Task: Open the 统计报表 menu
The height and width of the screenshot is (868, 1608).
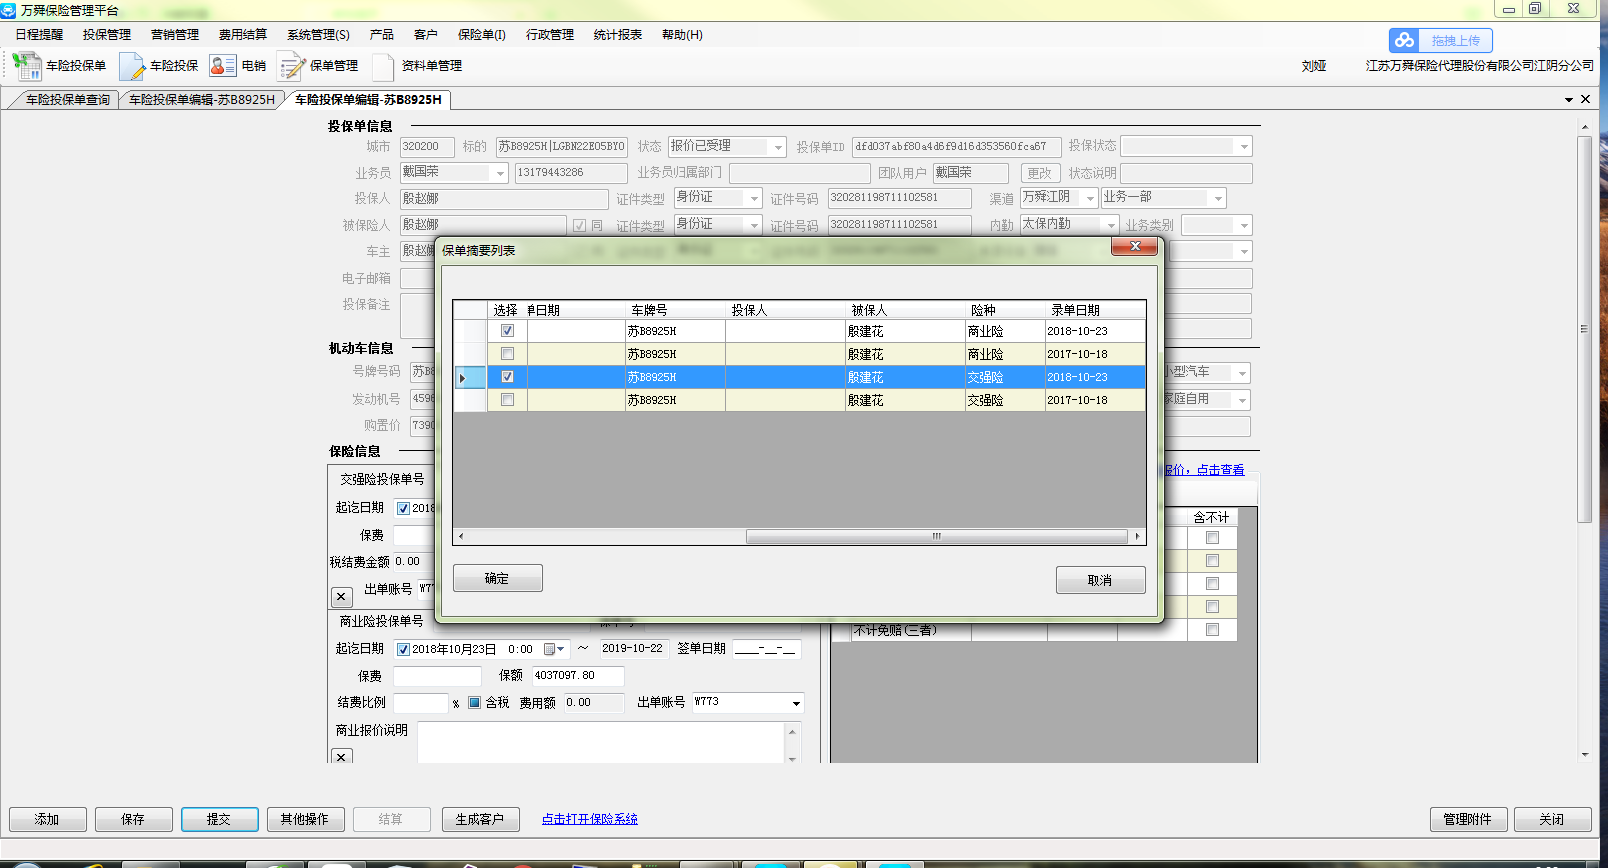Action: (x=617, y=35)
